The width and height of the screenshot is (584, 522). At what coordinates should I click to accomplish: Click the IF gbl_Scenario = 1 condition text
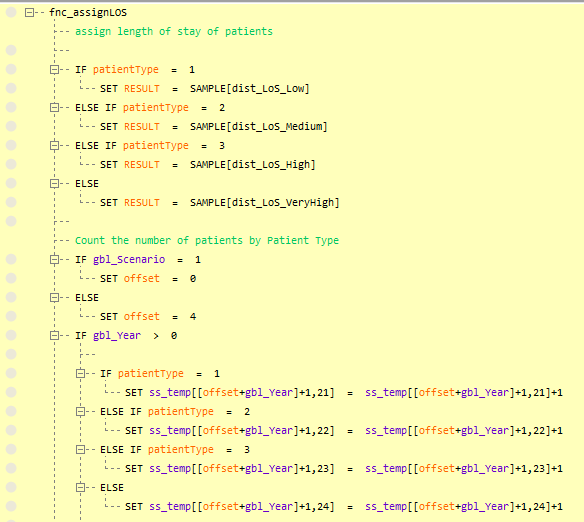tap(138, 260)
